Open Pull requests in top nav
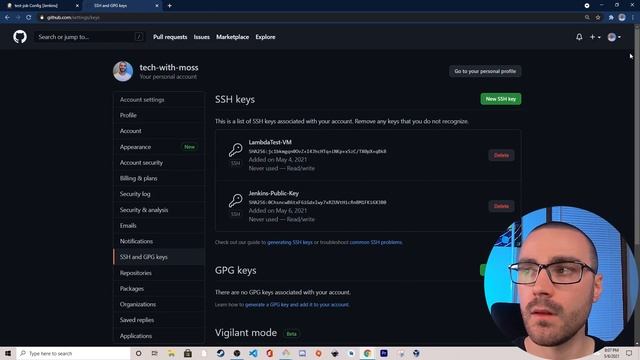Image resolution: width=640 pixels, height=360 pixels. tap(170, 37)
